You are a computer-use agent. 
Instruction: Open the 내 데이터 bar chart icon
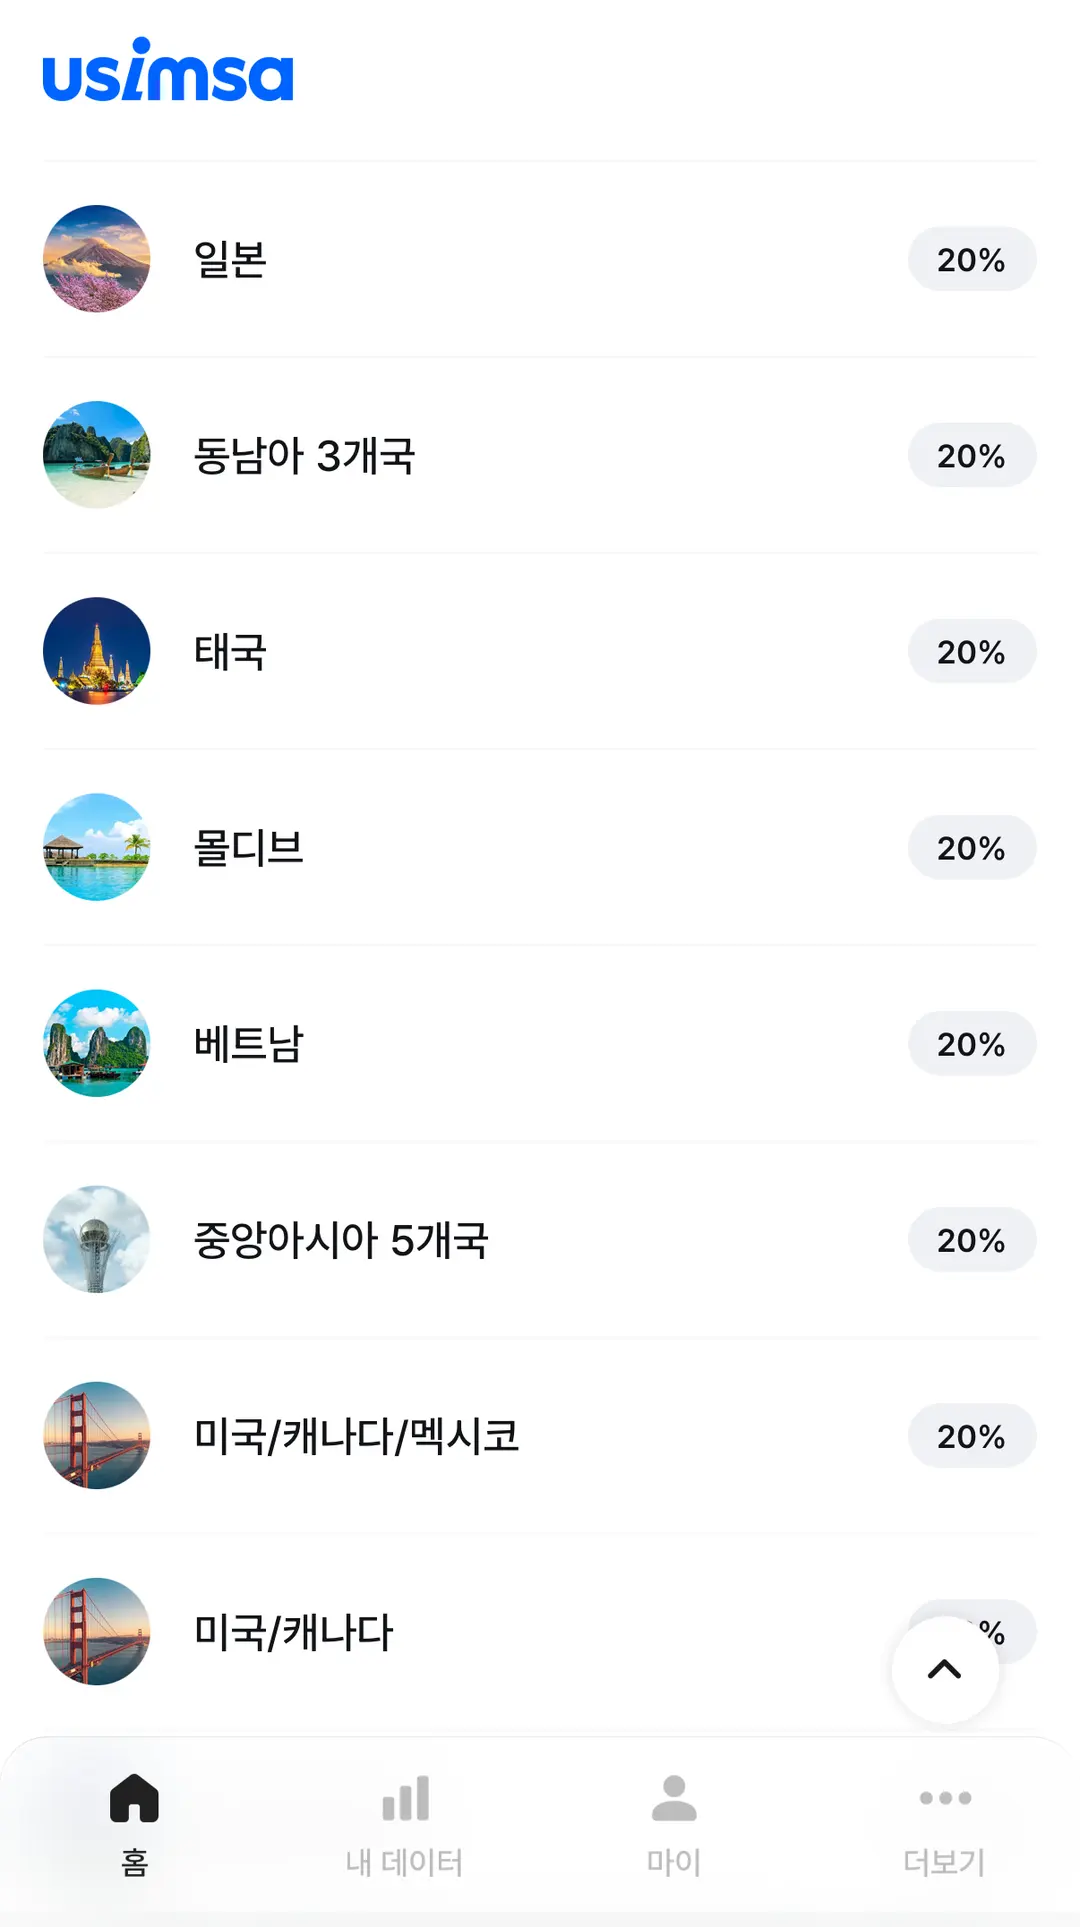click(x=405, y=1798)
